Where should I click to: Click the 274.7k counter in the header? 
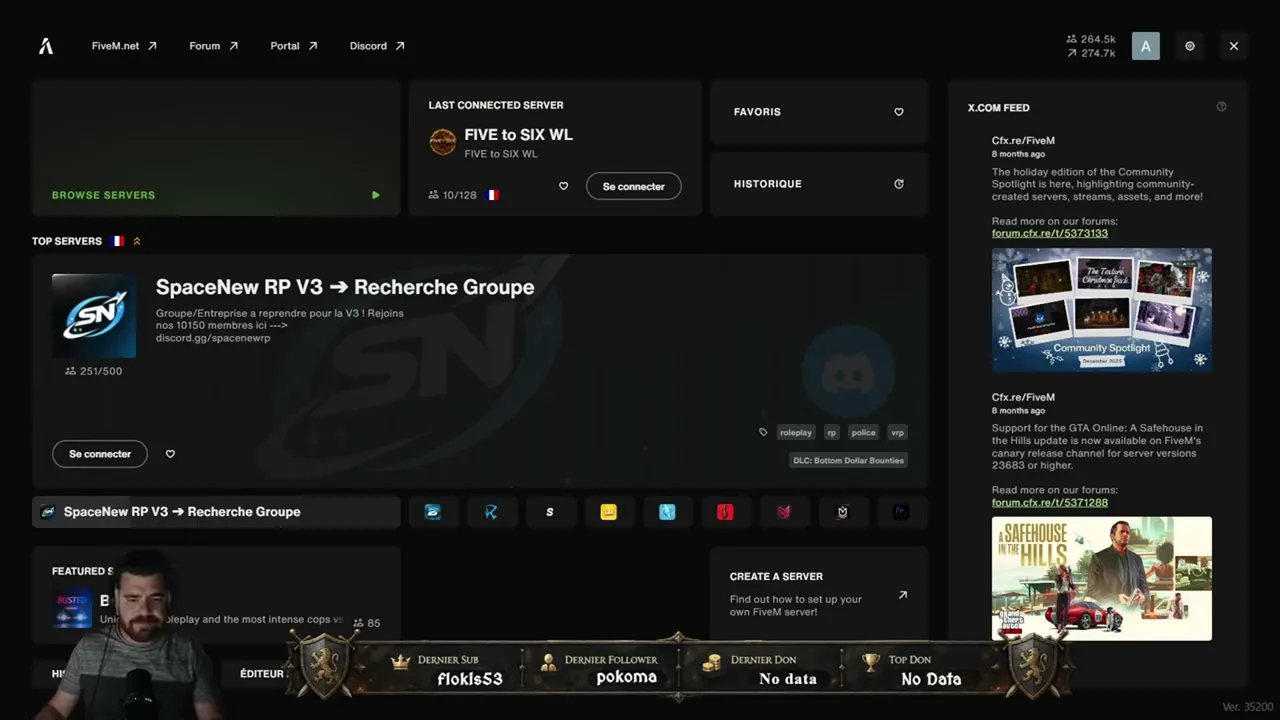(x=1091, y=53)
